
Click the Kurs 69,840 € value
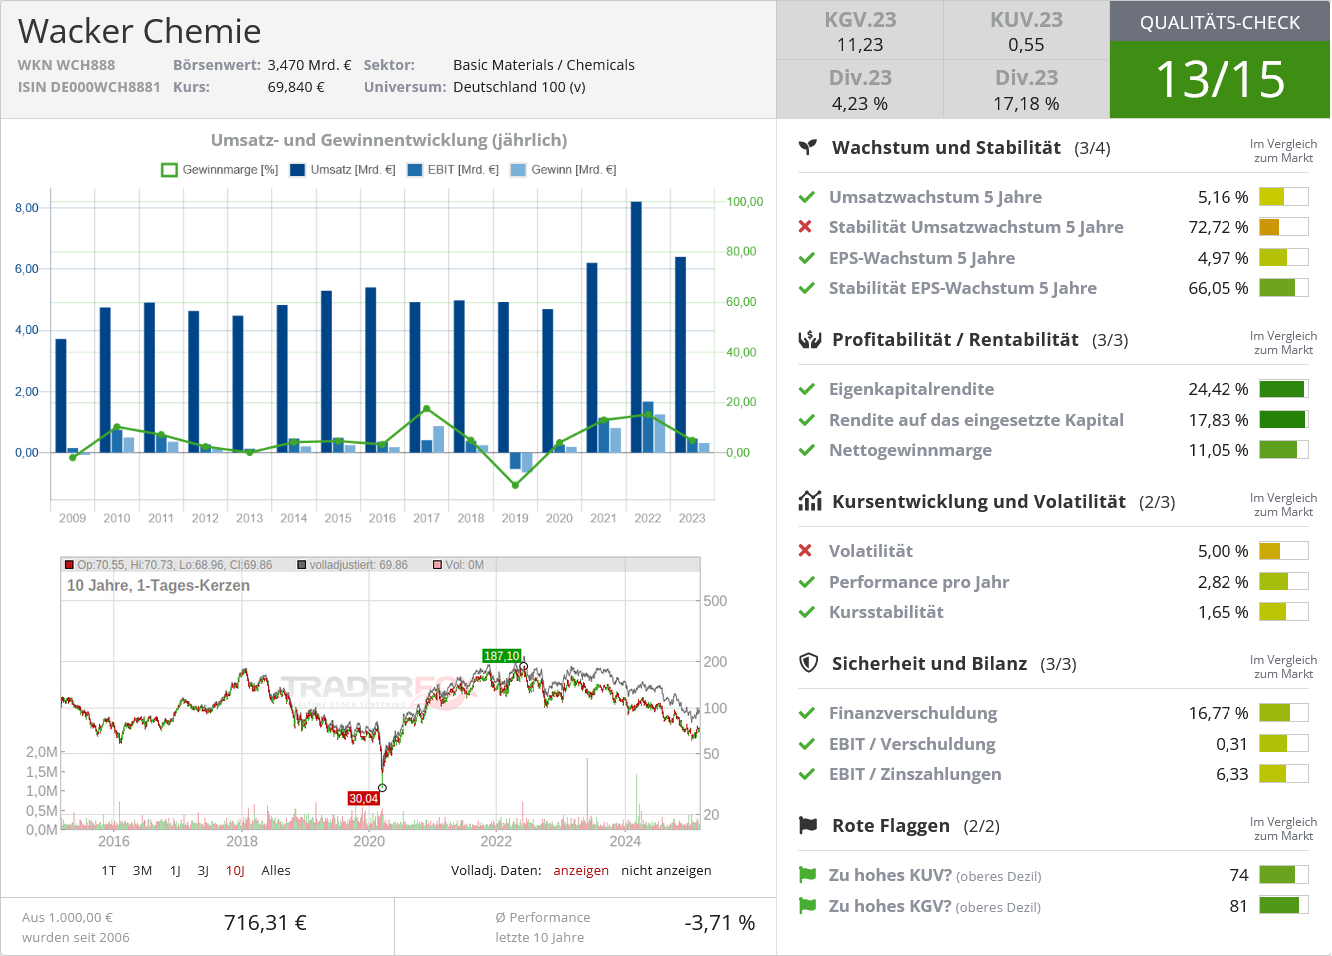click(296, 87)
